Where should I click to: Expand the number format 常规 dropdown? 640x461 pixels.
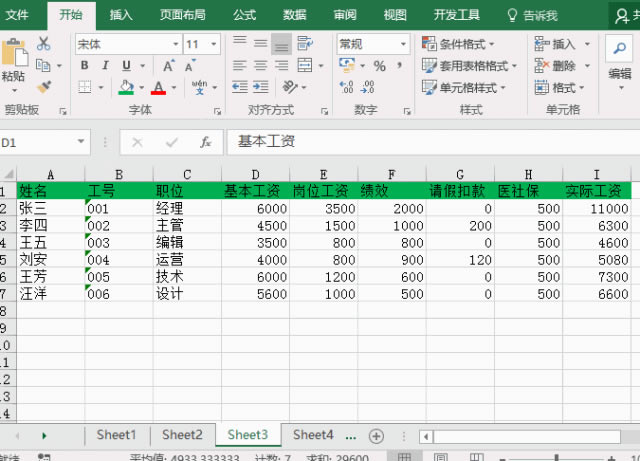[x=404, y=44]
